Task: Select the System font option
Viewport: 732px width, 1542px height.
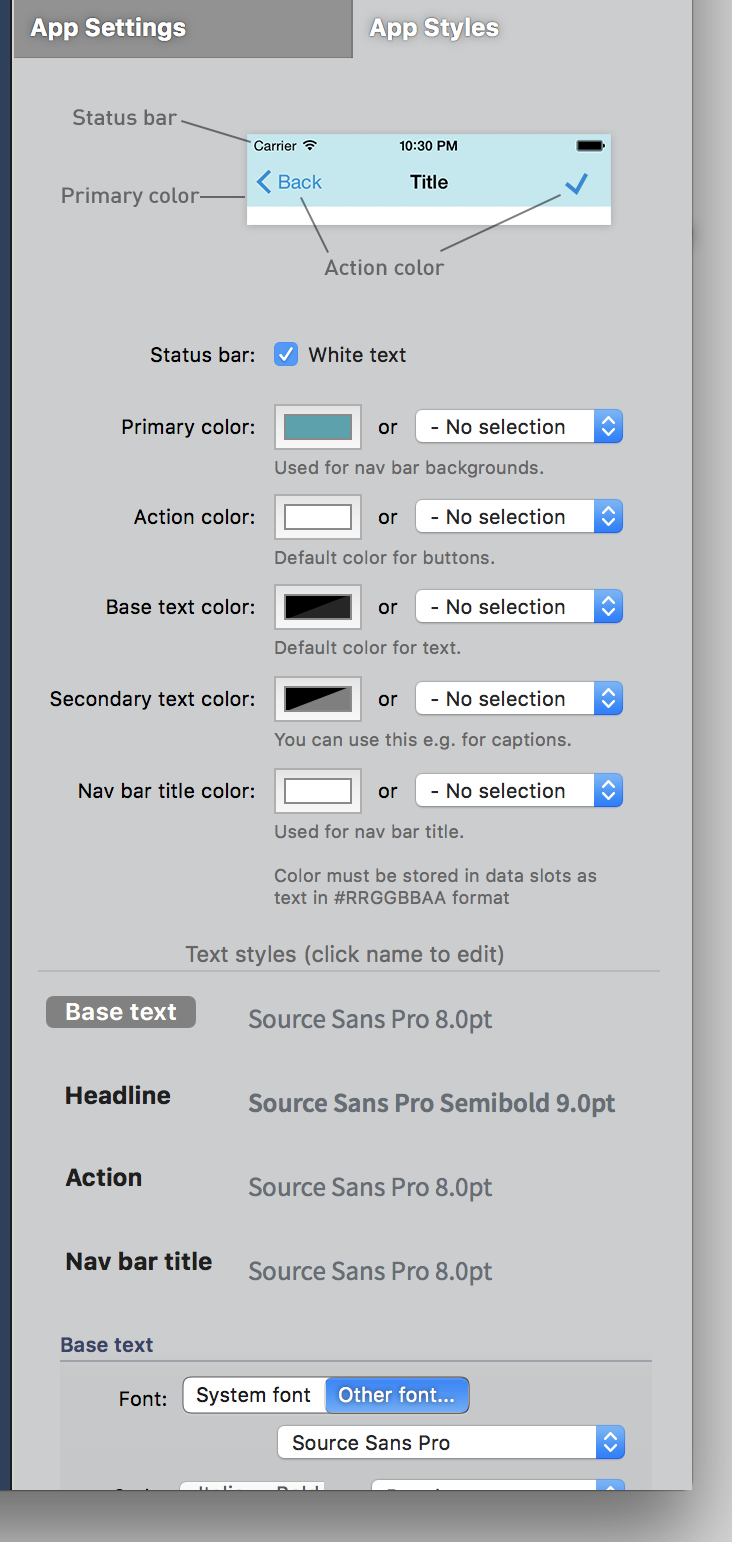Action: [254, 1395]
